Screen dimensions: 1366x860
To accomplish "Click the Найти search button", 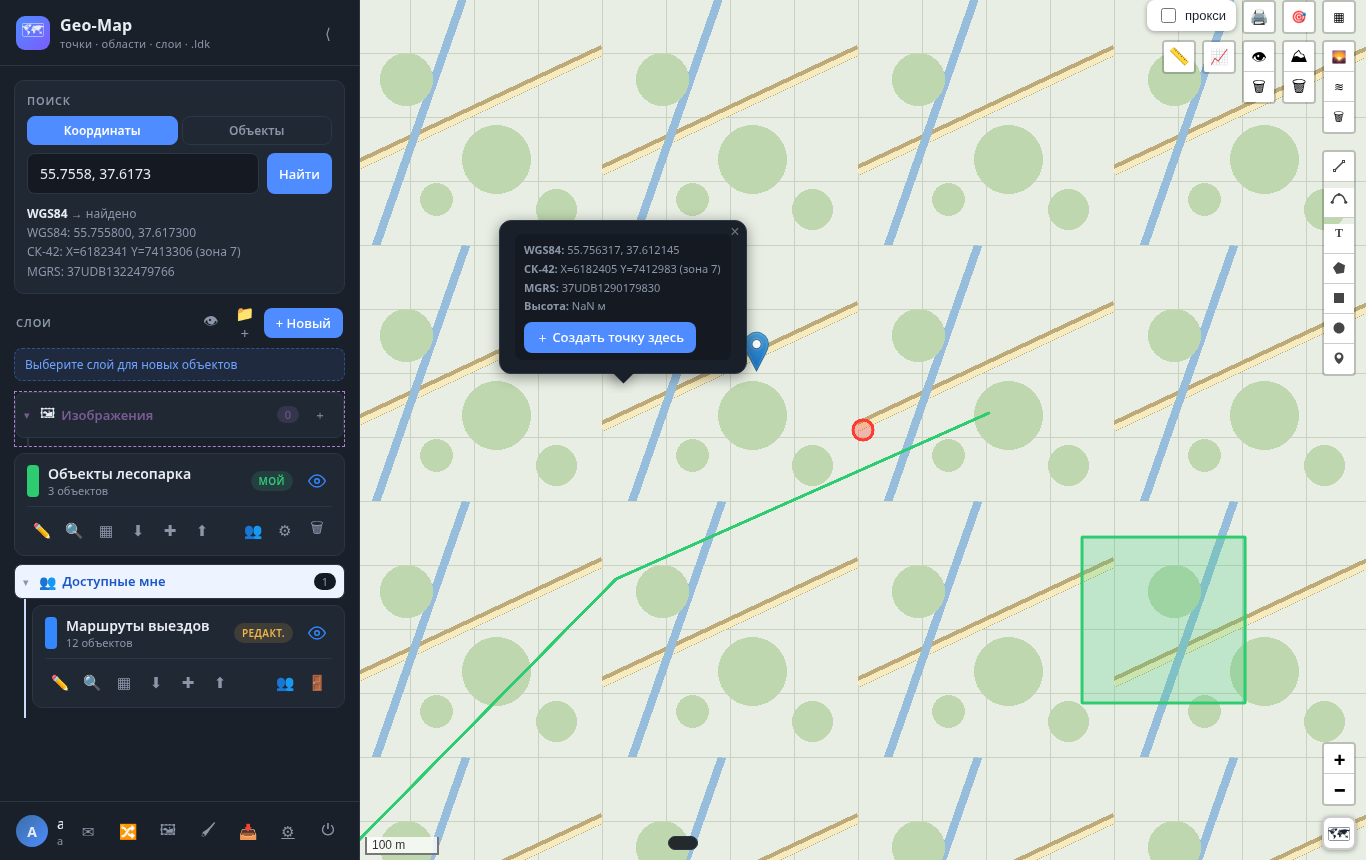I will tap(299, 174).
